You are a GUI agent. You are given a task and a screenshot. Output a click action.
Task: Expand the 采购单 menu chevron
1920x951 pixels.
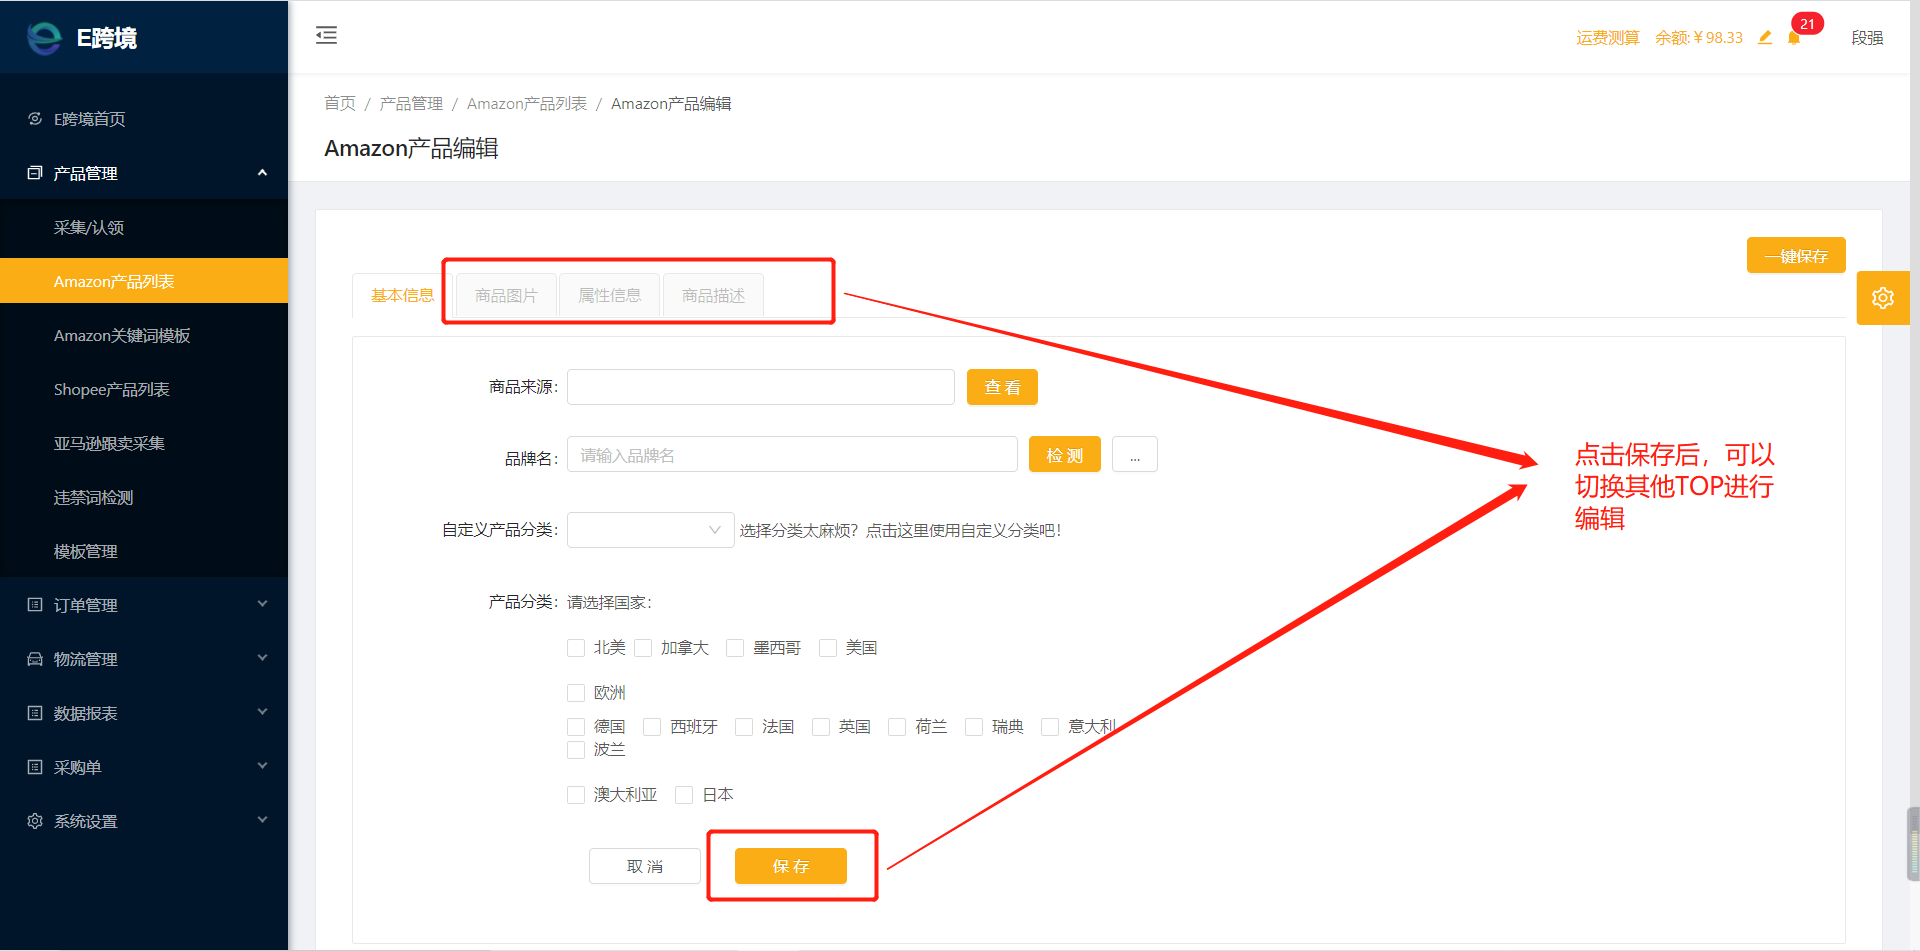(x=262, y=766)
